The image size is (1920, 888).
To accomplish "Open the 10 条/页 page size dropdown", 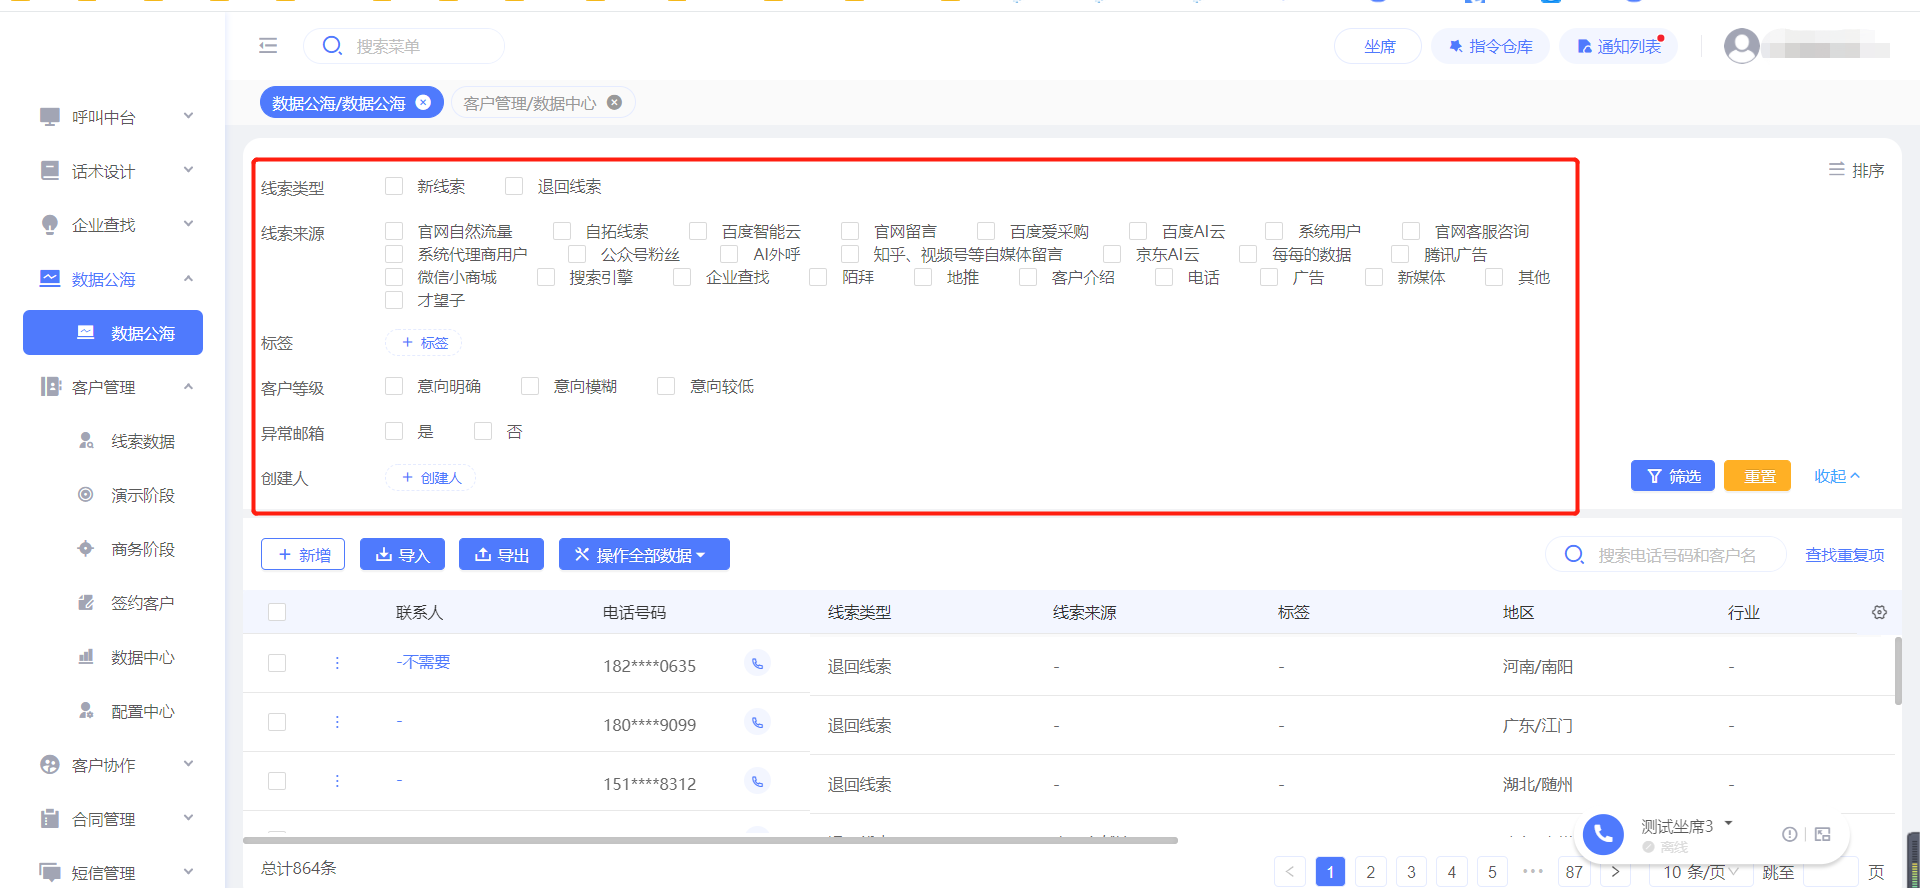I will point(1700,872).
